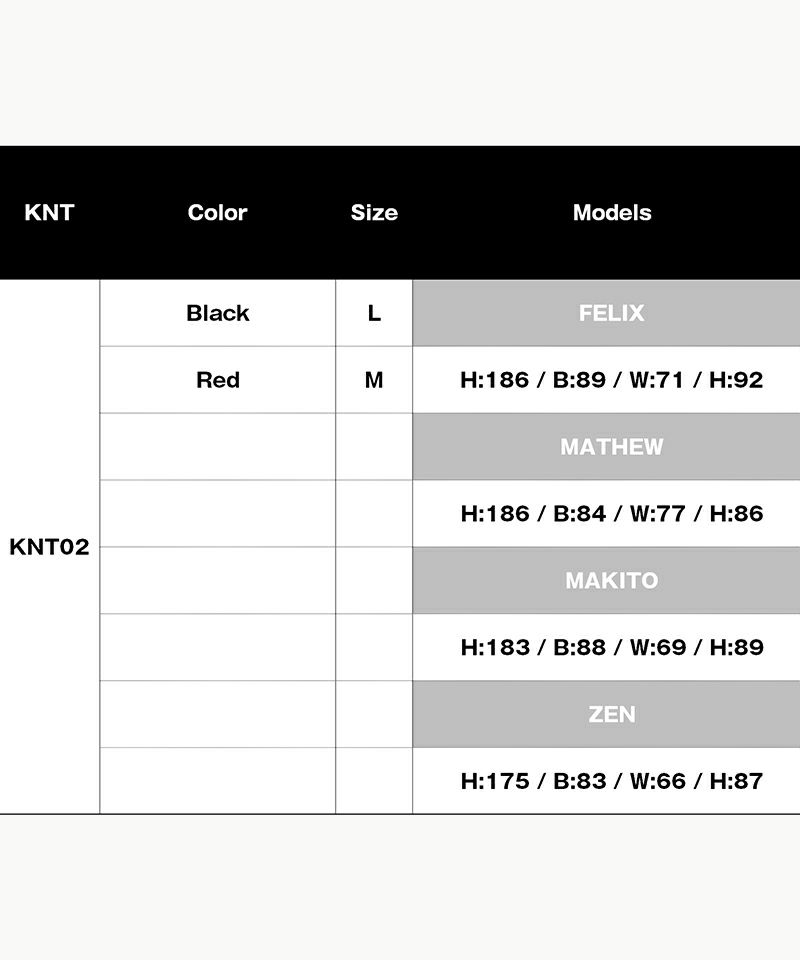800x960 pixels.
Task: Click the measurements H:186 / B:89 / W:71 / H:92
Action: (x=611, y=380)
